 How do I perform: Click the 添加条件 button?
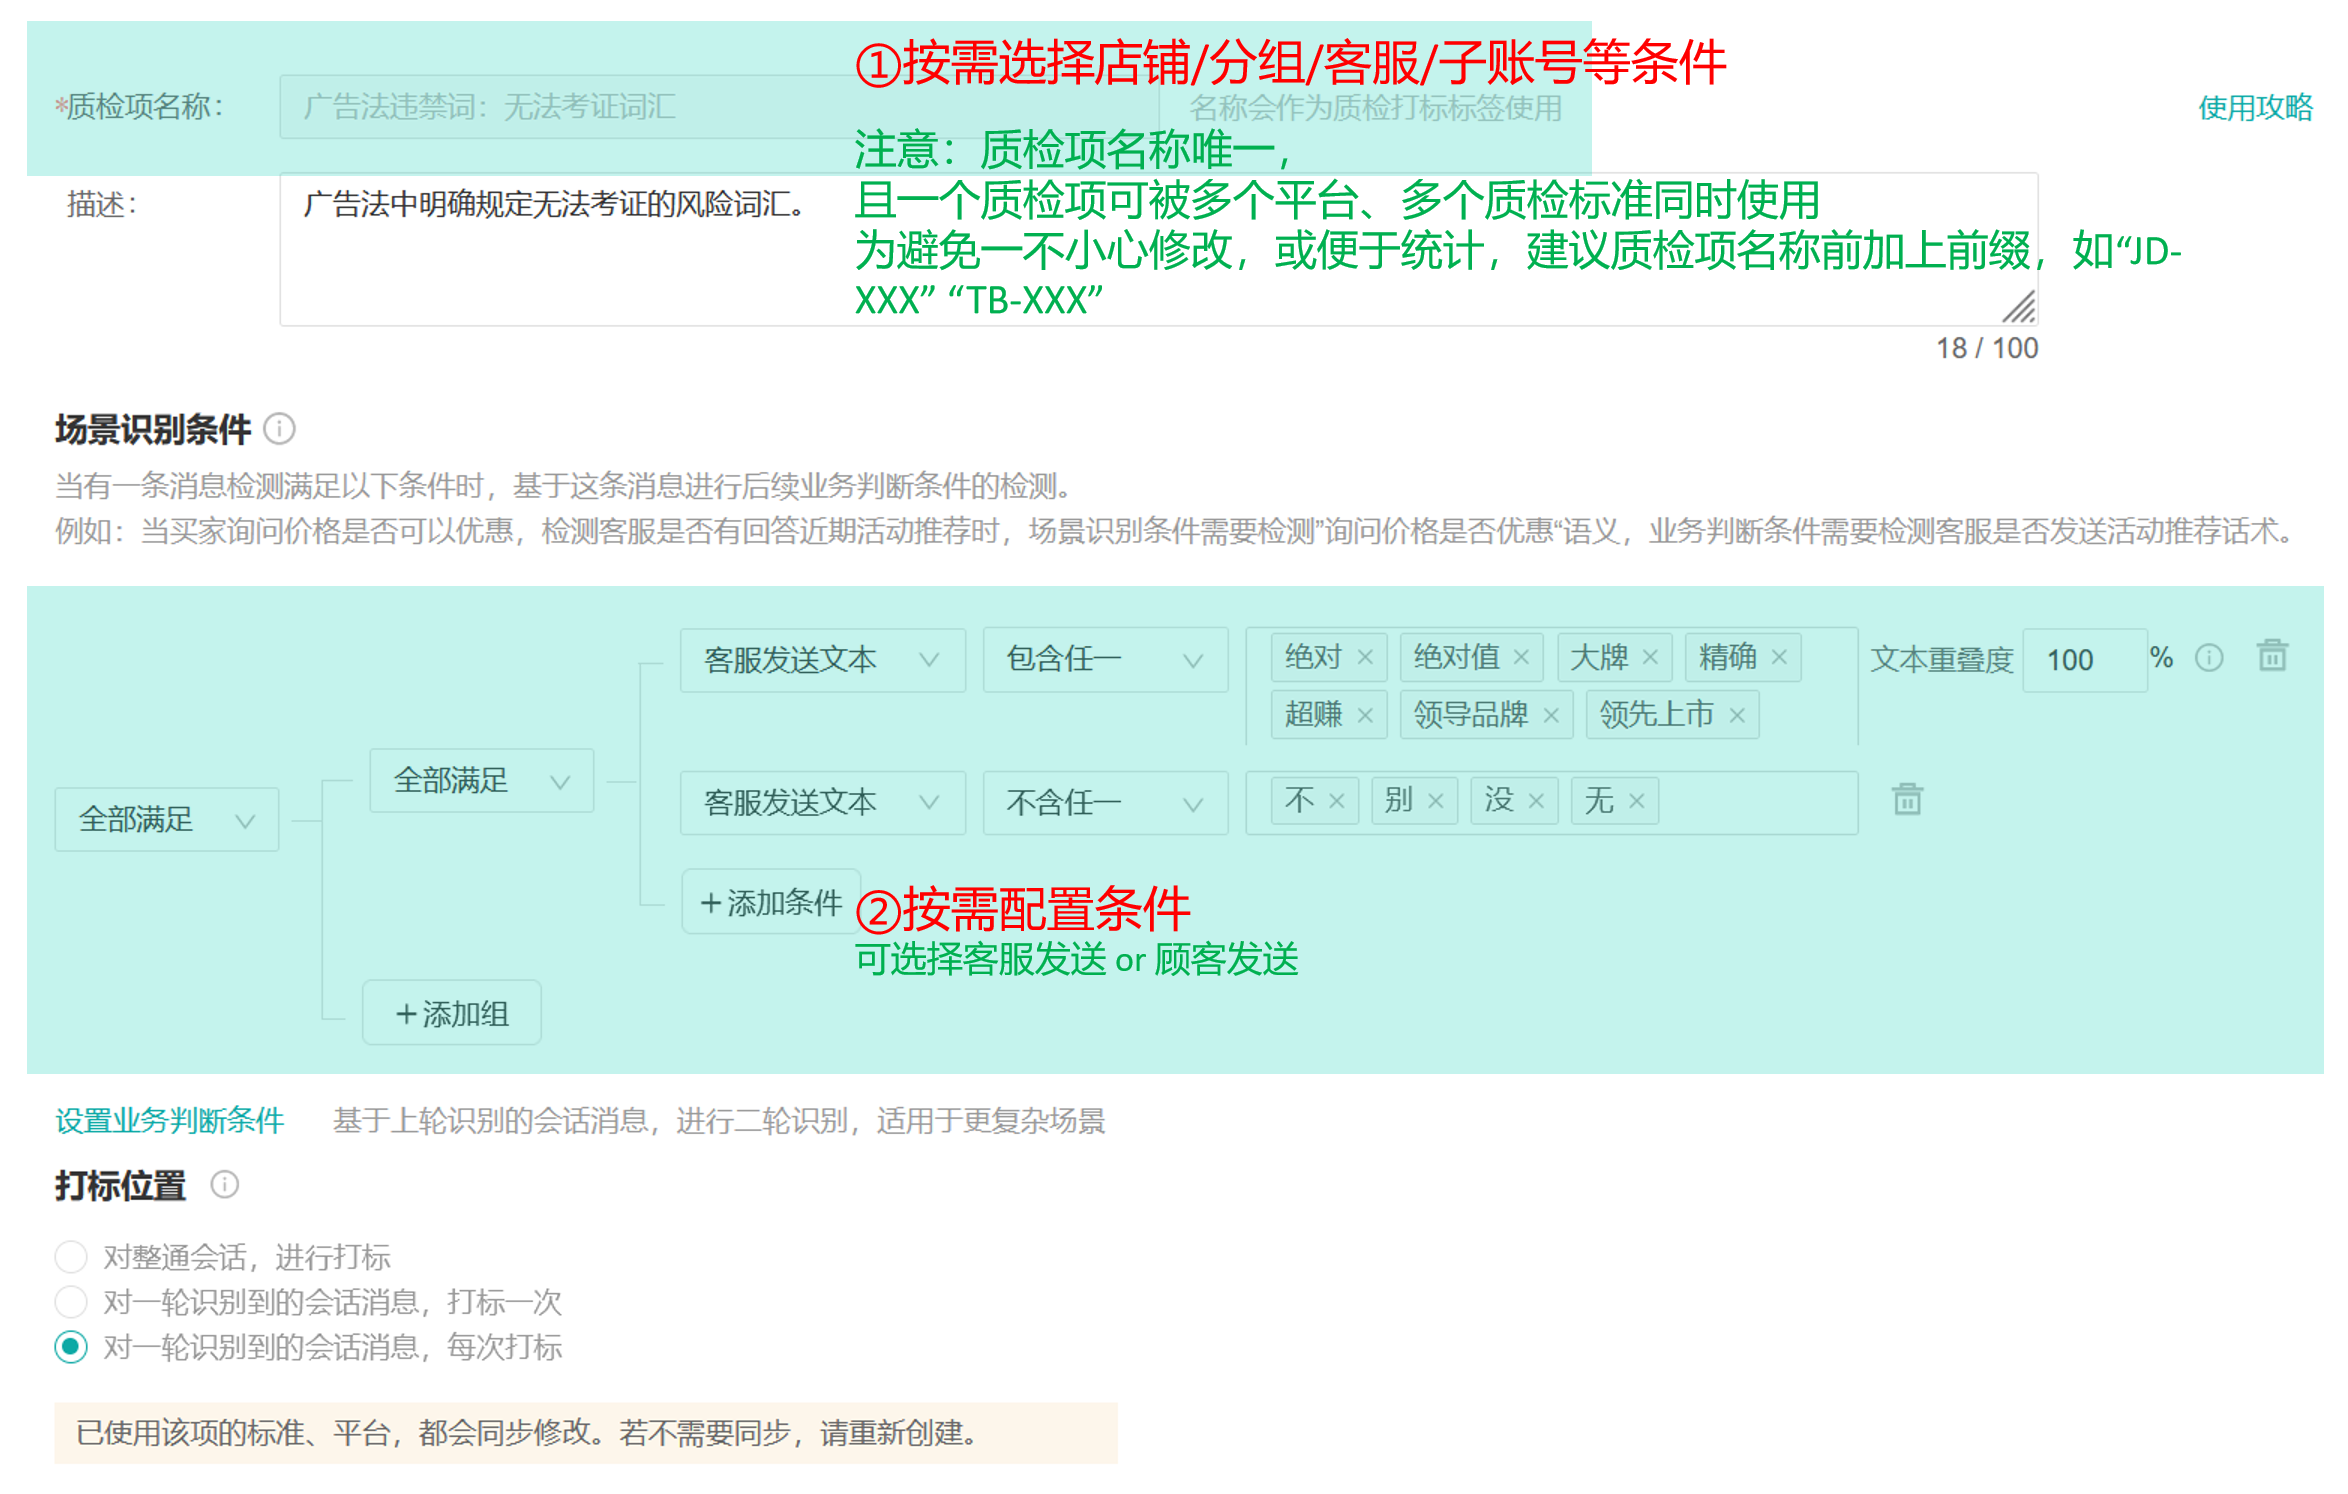pos(771,902)
